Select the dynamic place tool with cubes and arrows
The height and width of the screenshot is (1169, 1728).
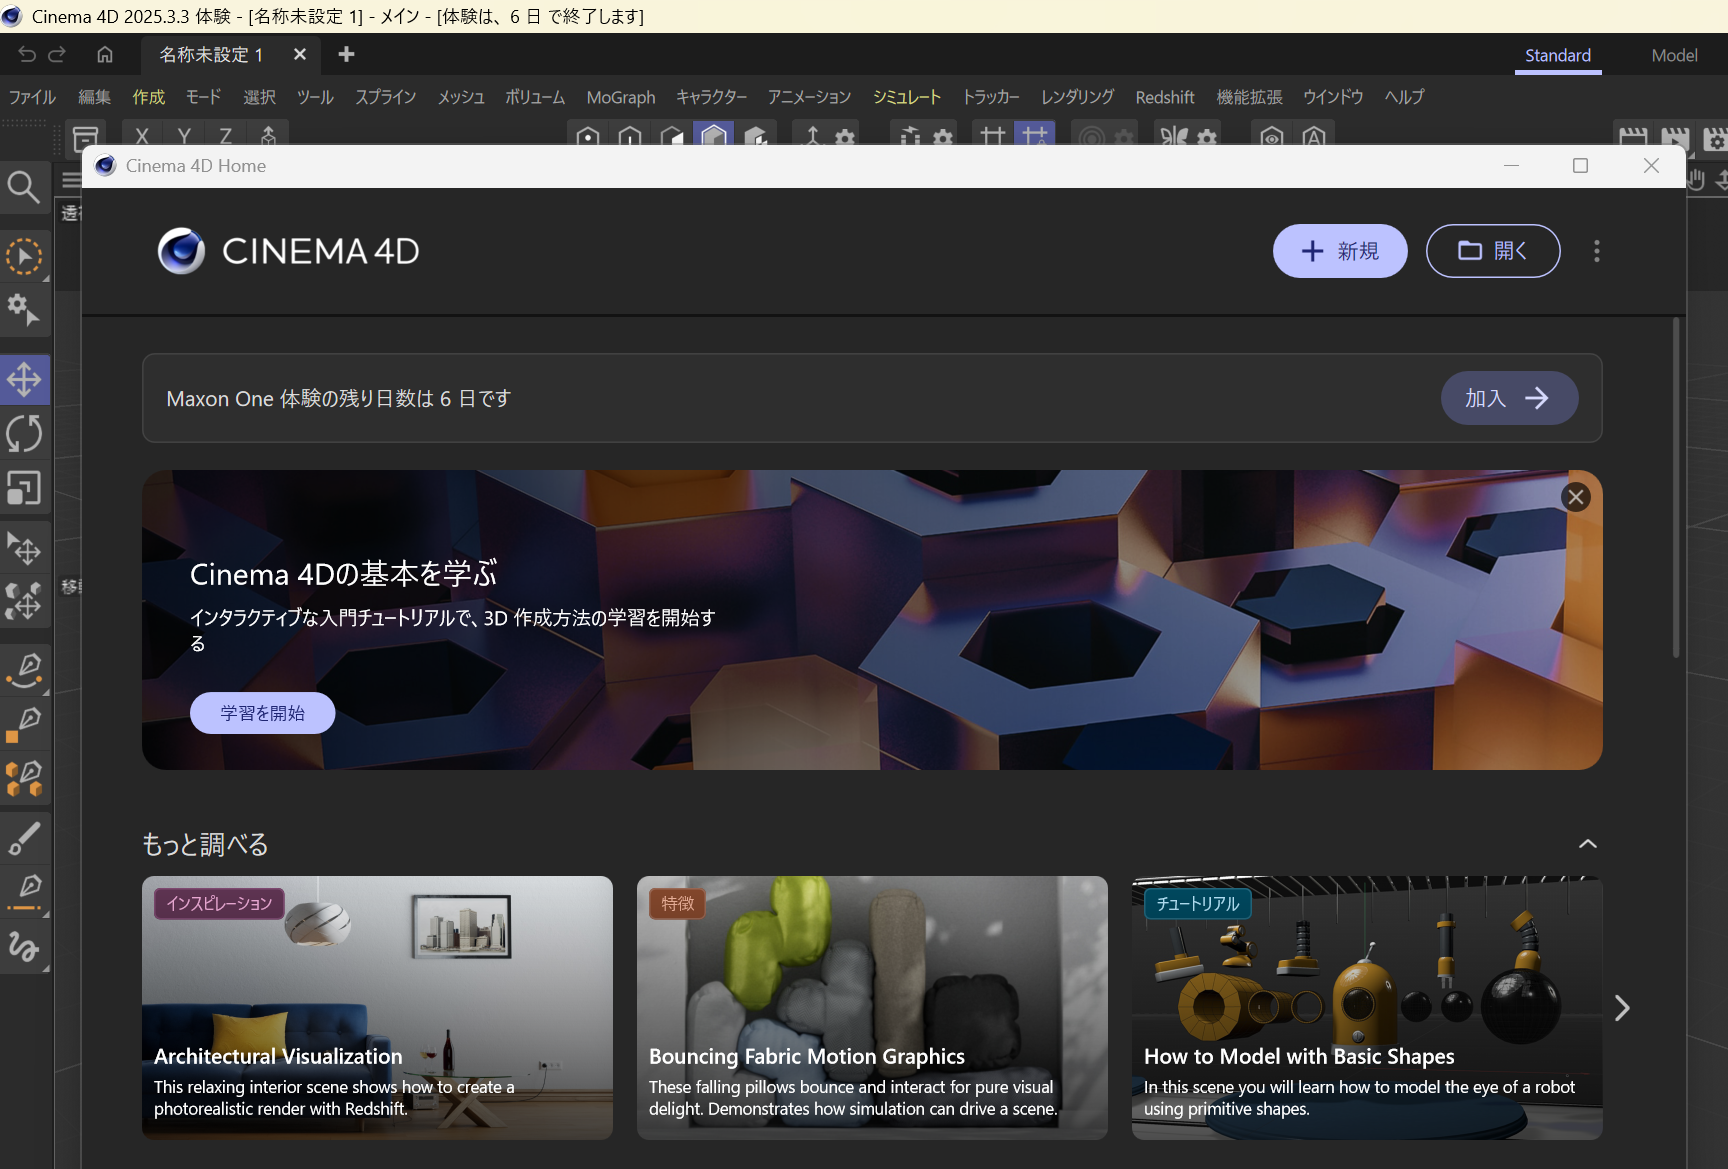tap(24, 602)
